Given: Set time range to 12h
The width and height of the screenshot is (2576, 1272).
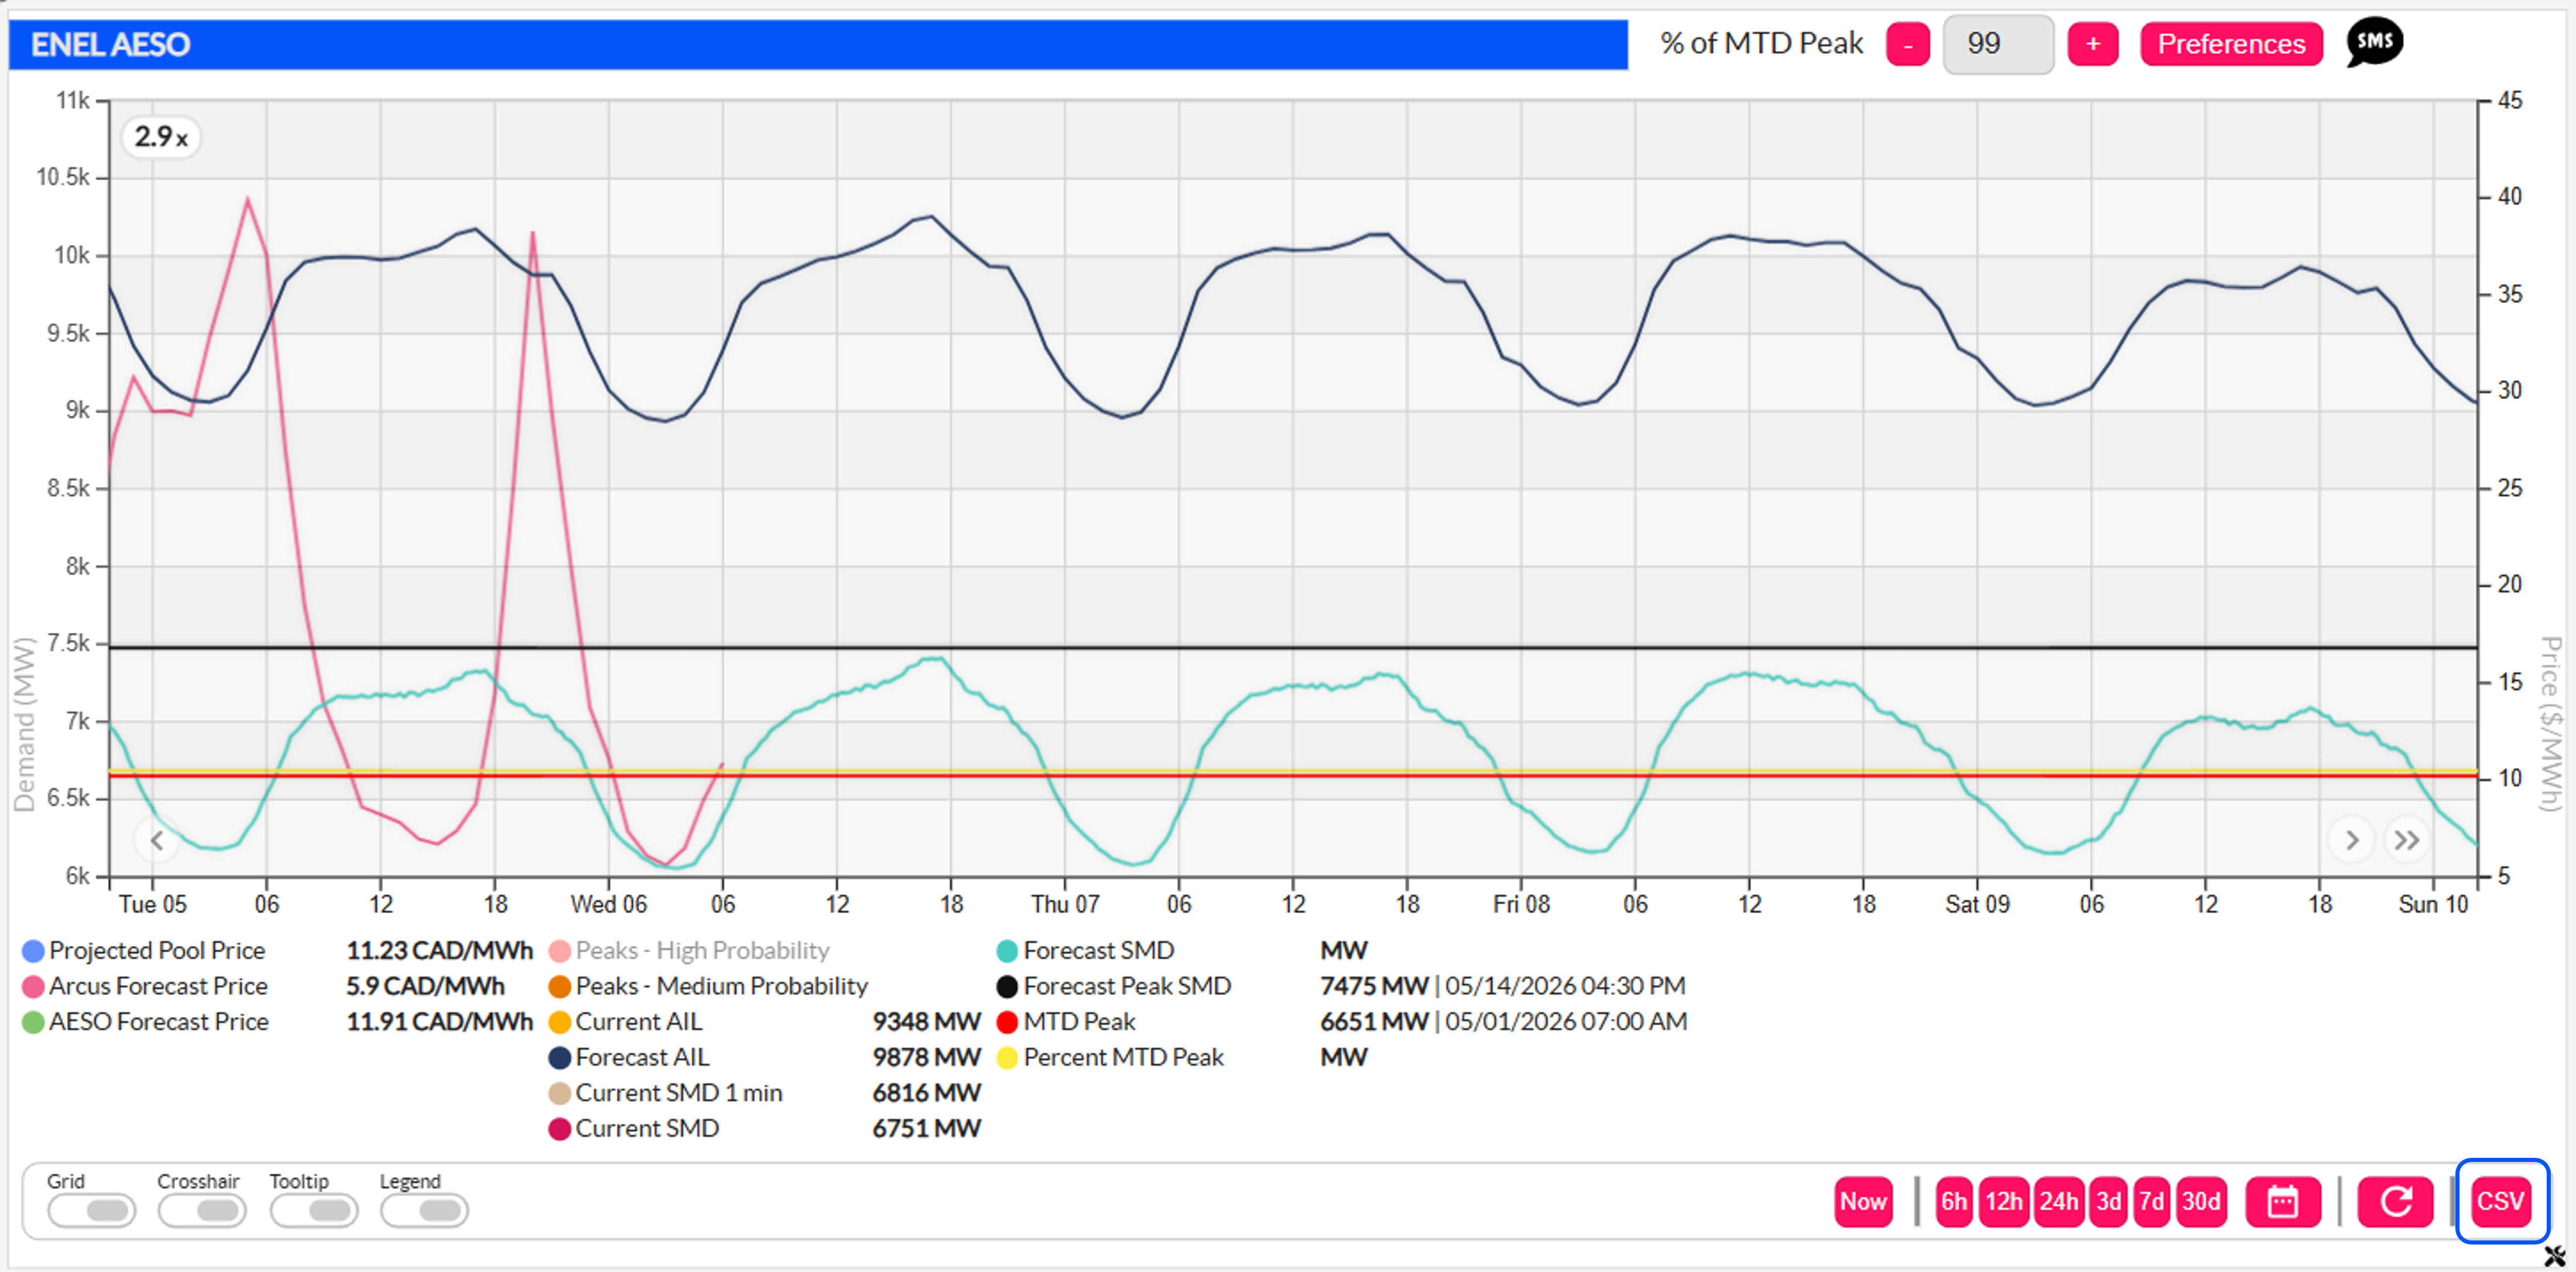Looking at the screenshot, I should tap(2003, 1201).
